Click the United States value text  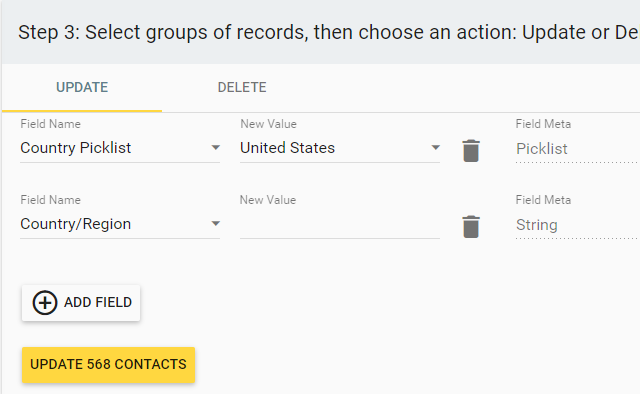[287, 148]
